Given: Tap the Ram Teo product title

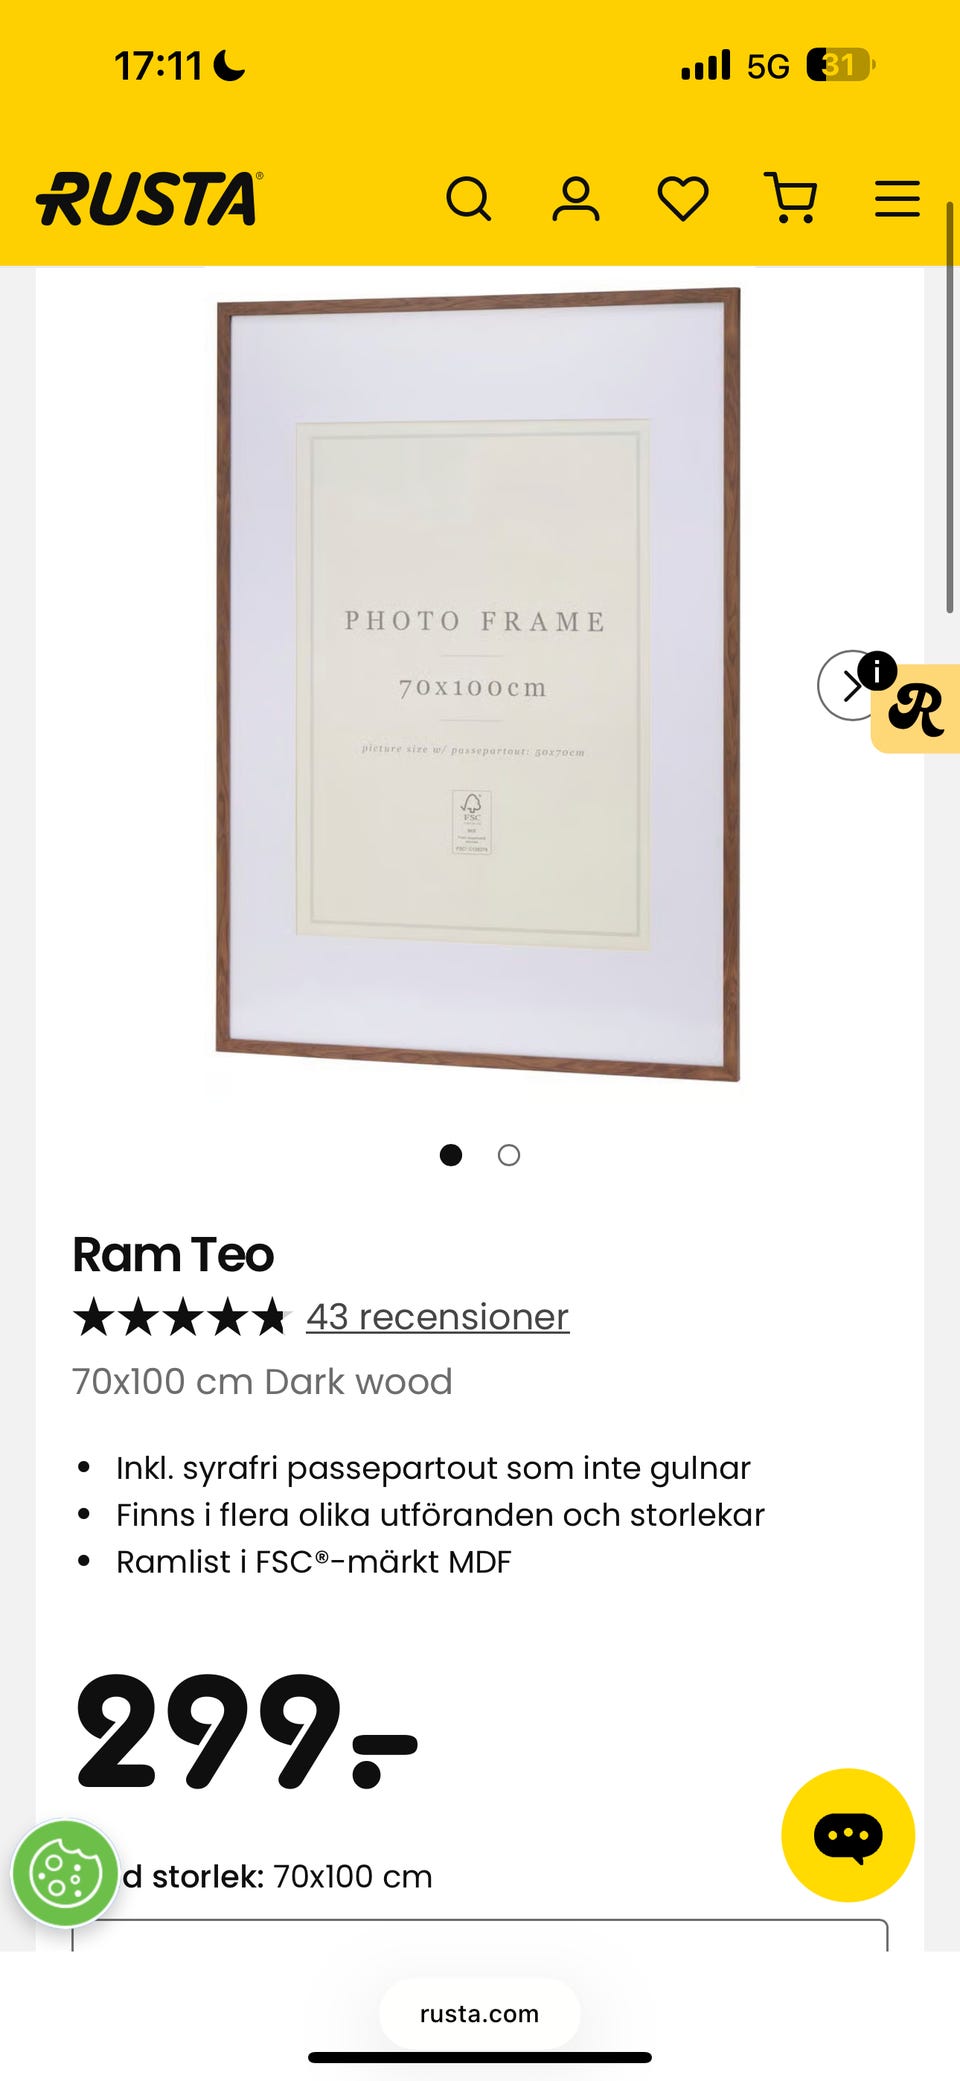Looking at the screenshot, I should click(x=173, y=1254).
